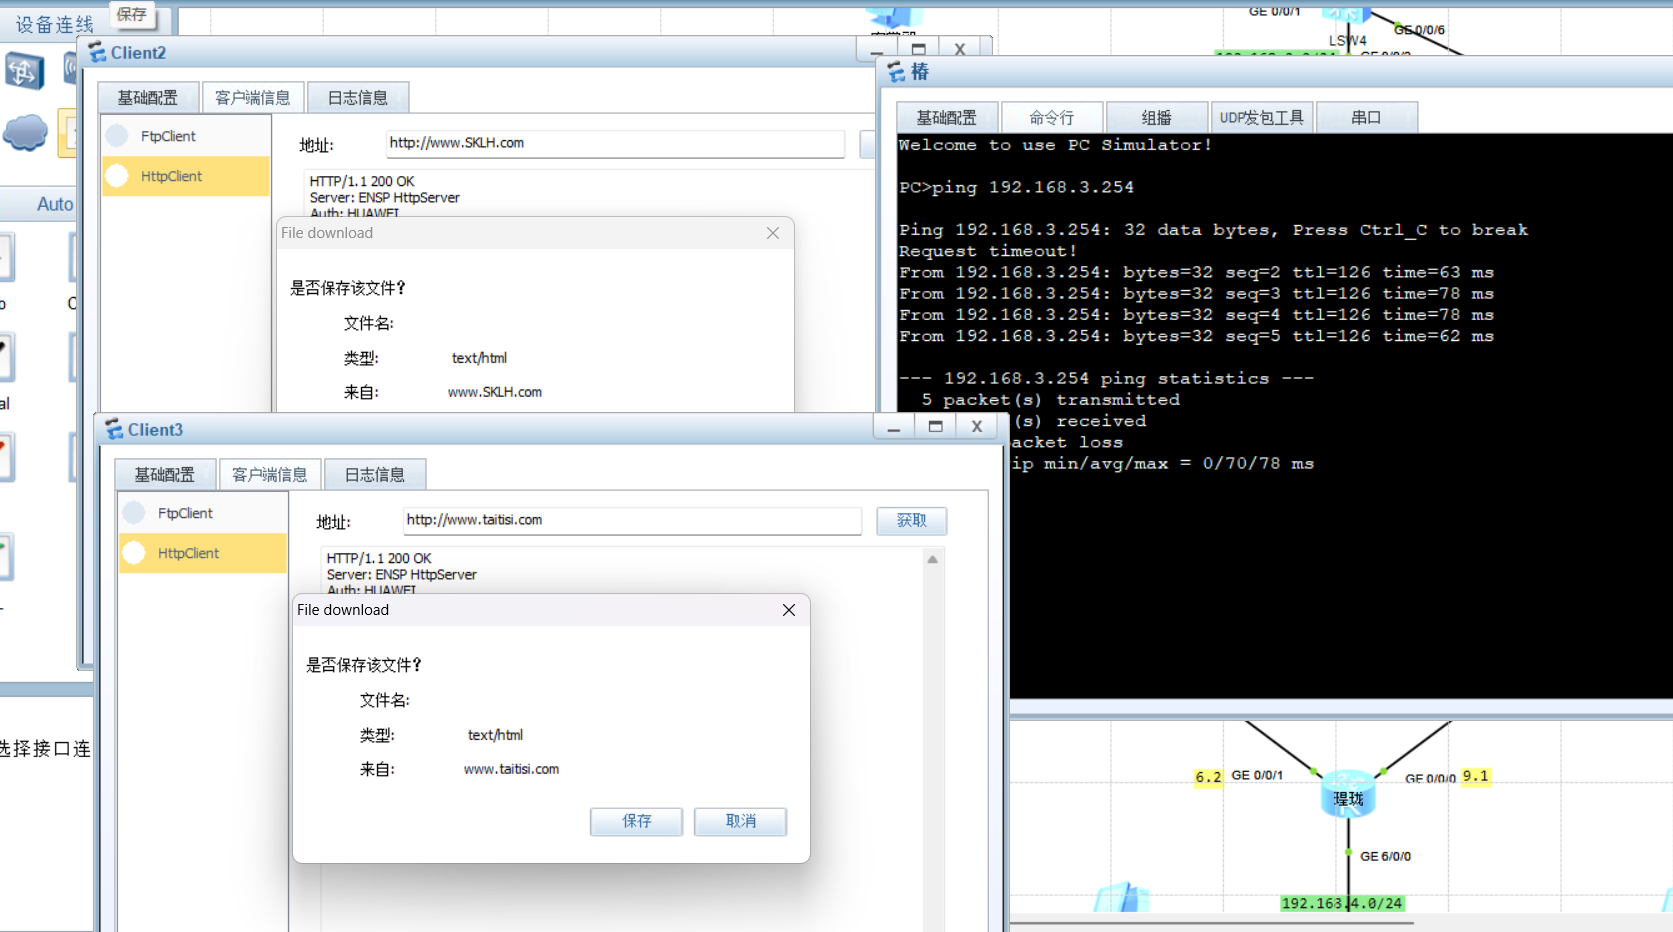Maximize the Client3 window
This screenshot has height=932, width=1673.
pos(936,427)
